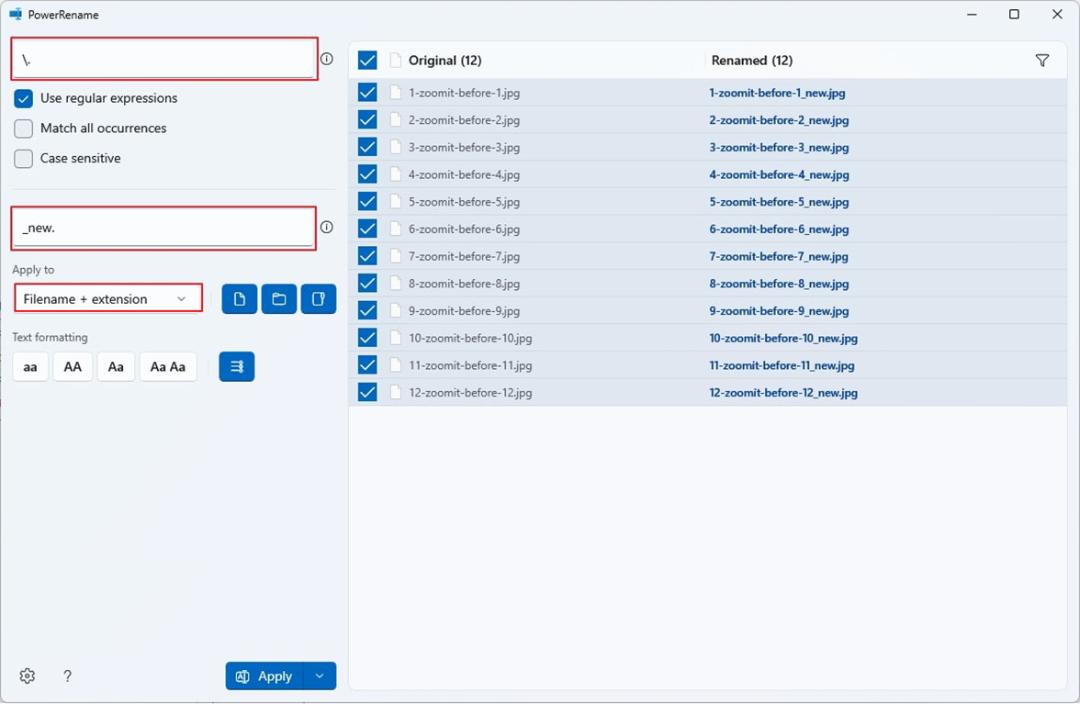Open the help question mark icon

point(67,676)
